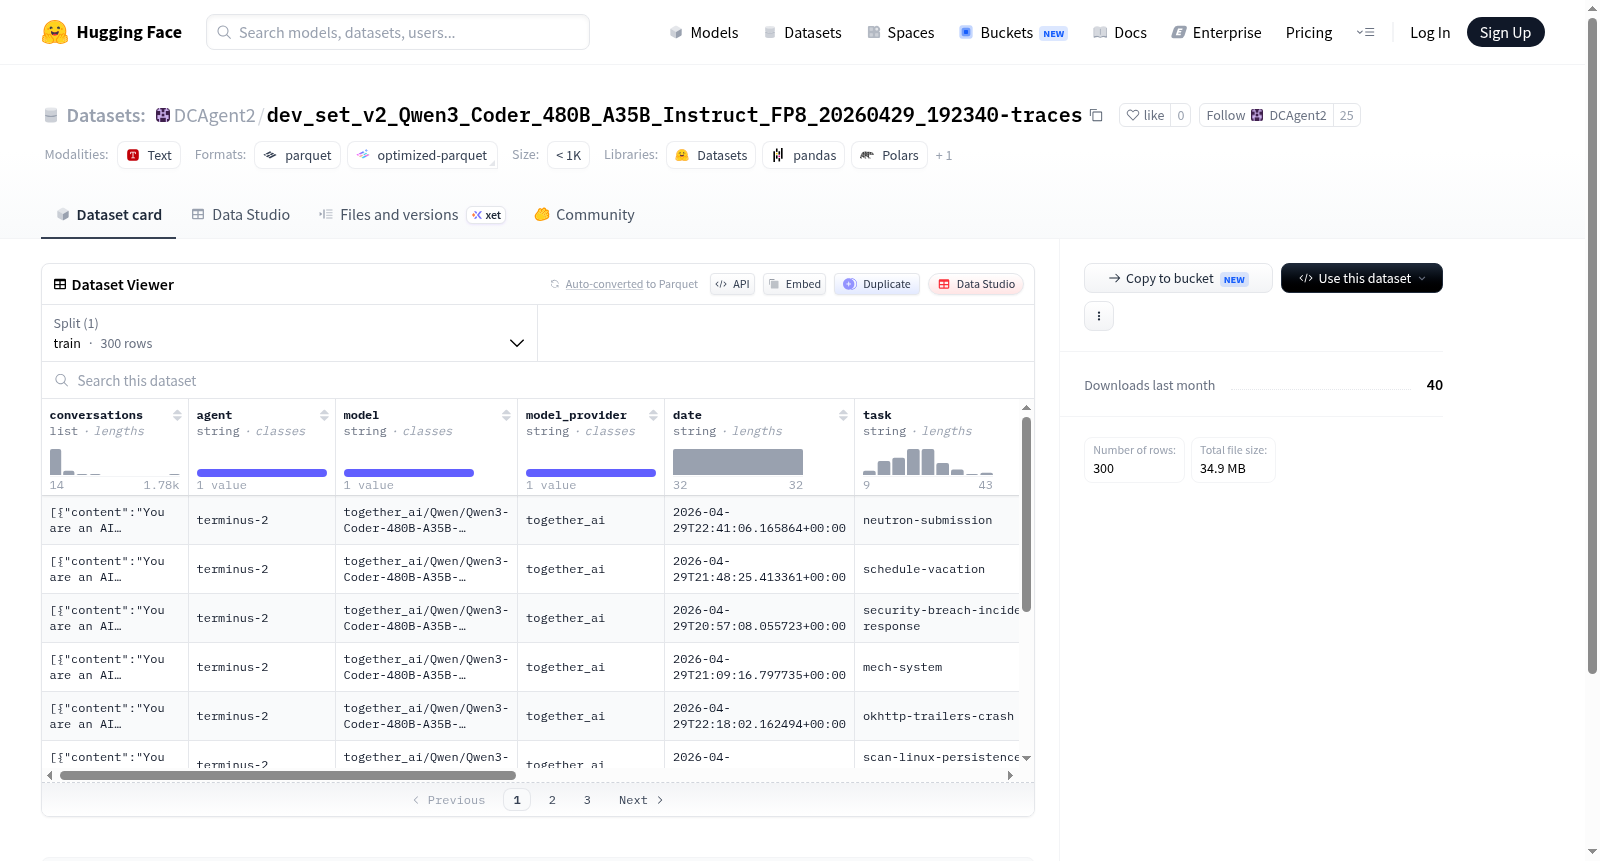
Task: Click the search magnifier in dataset viewer
Action: click(x=62, y=381)
